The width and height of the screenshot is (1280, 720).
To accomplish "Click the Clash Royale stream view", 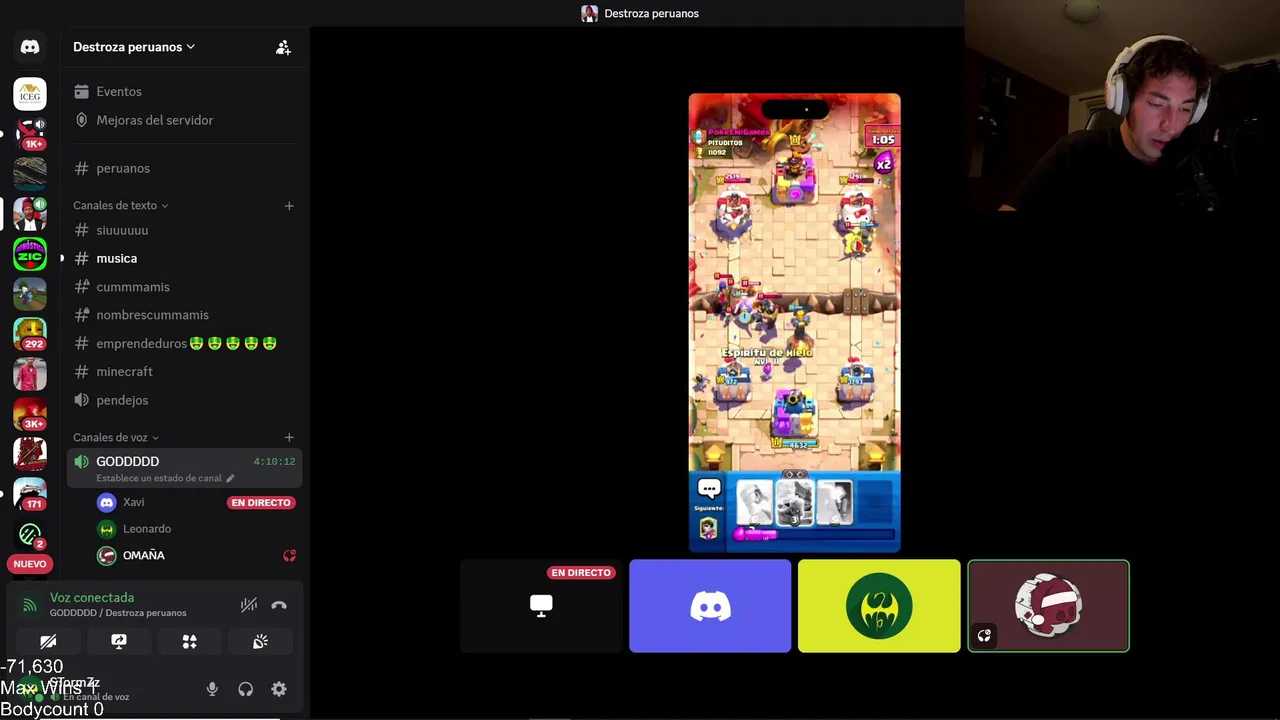I will [795, 322].
